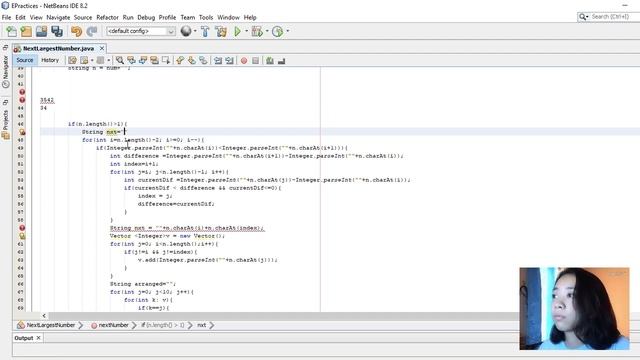640x360 pixels.
Task: Open the Projects side panel
Action: click(x=5, y=120)
